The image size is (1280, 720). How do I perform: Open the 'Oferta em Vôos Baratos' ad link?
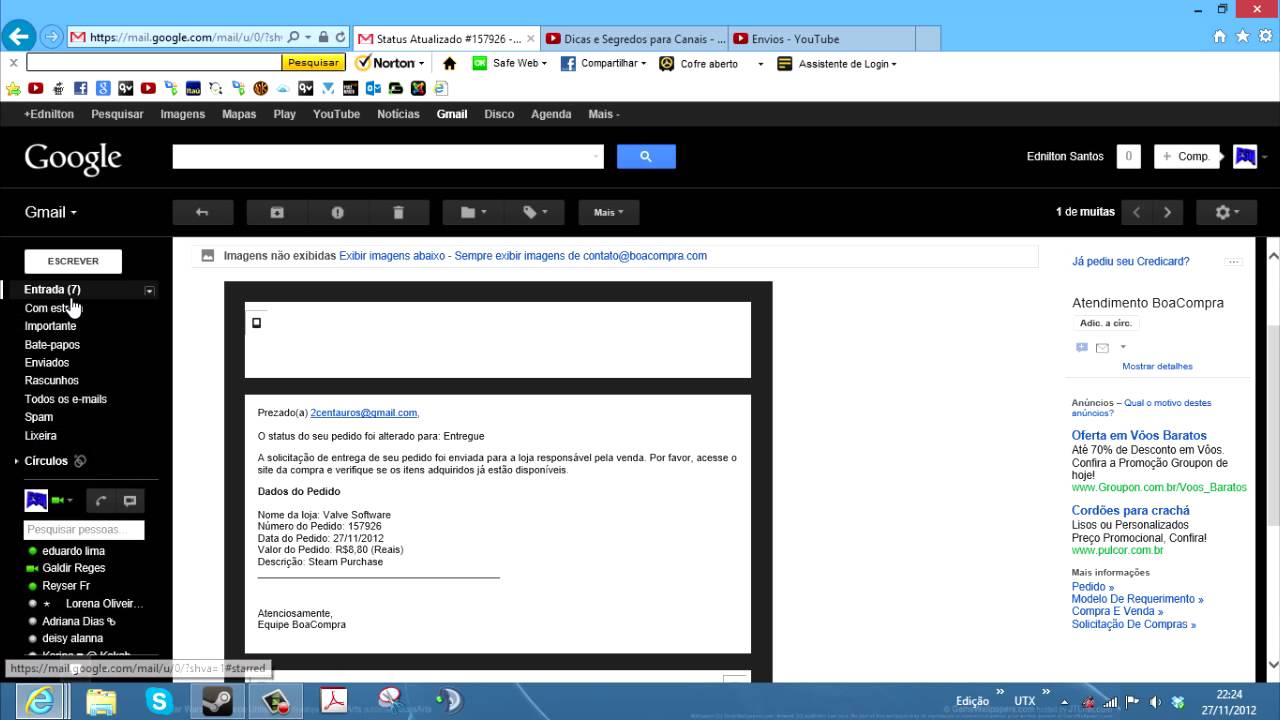[x=1139, y=436]
